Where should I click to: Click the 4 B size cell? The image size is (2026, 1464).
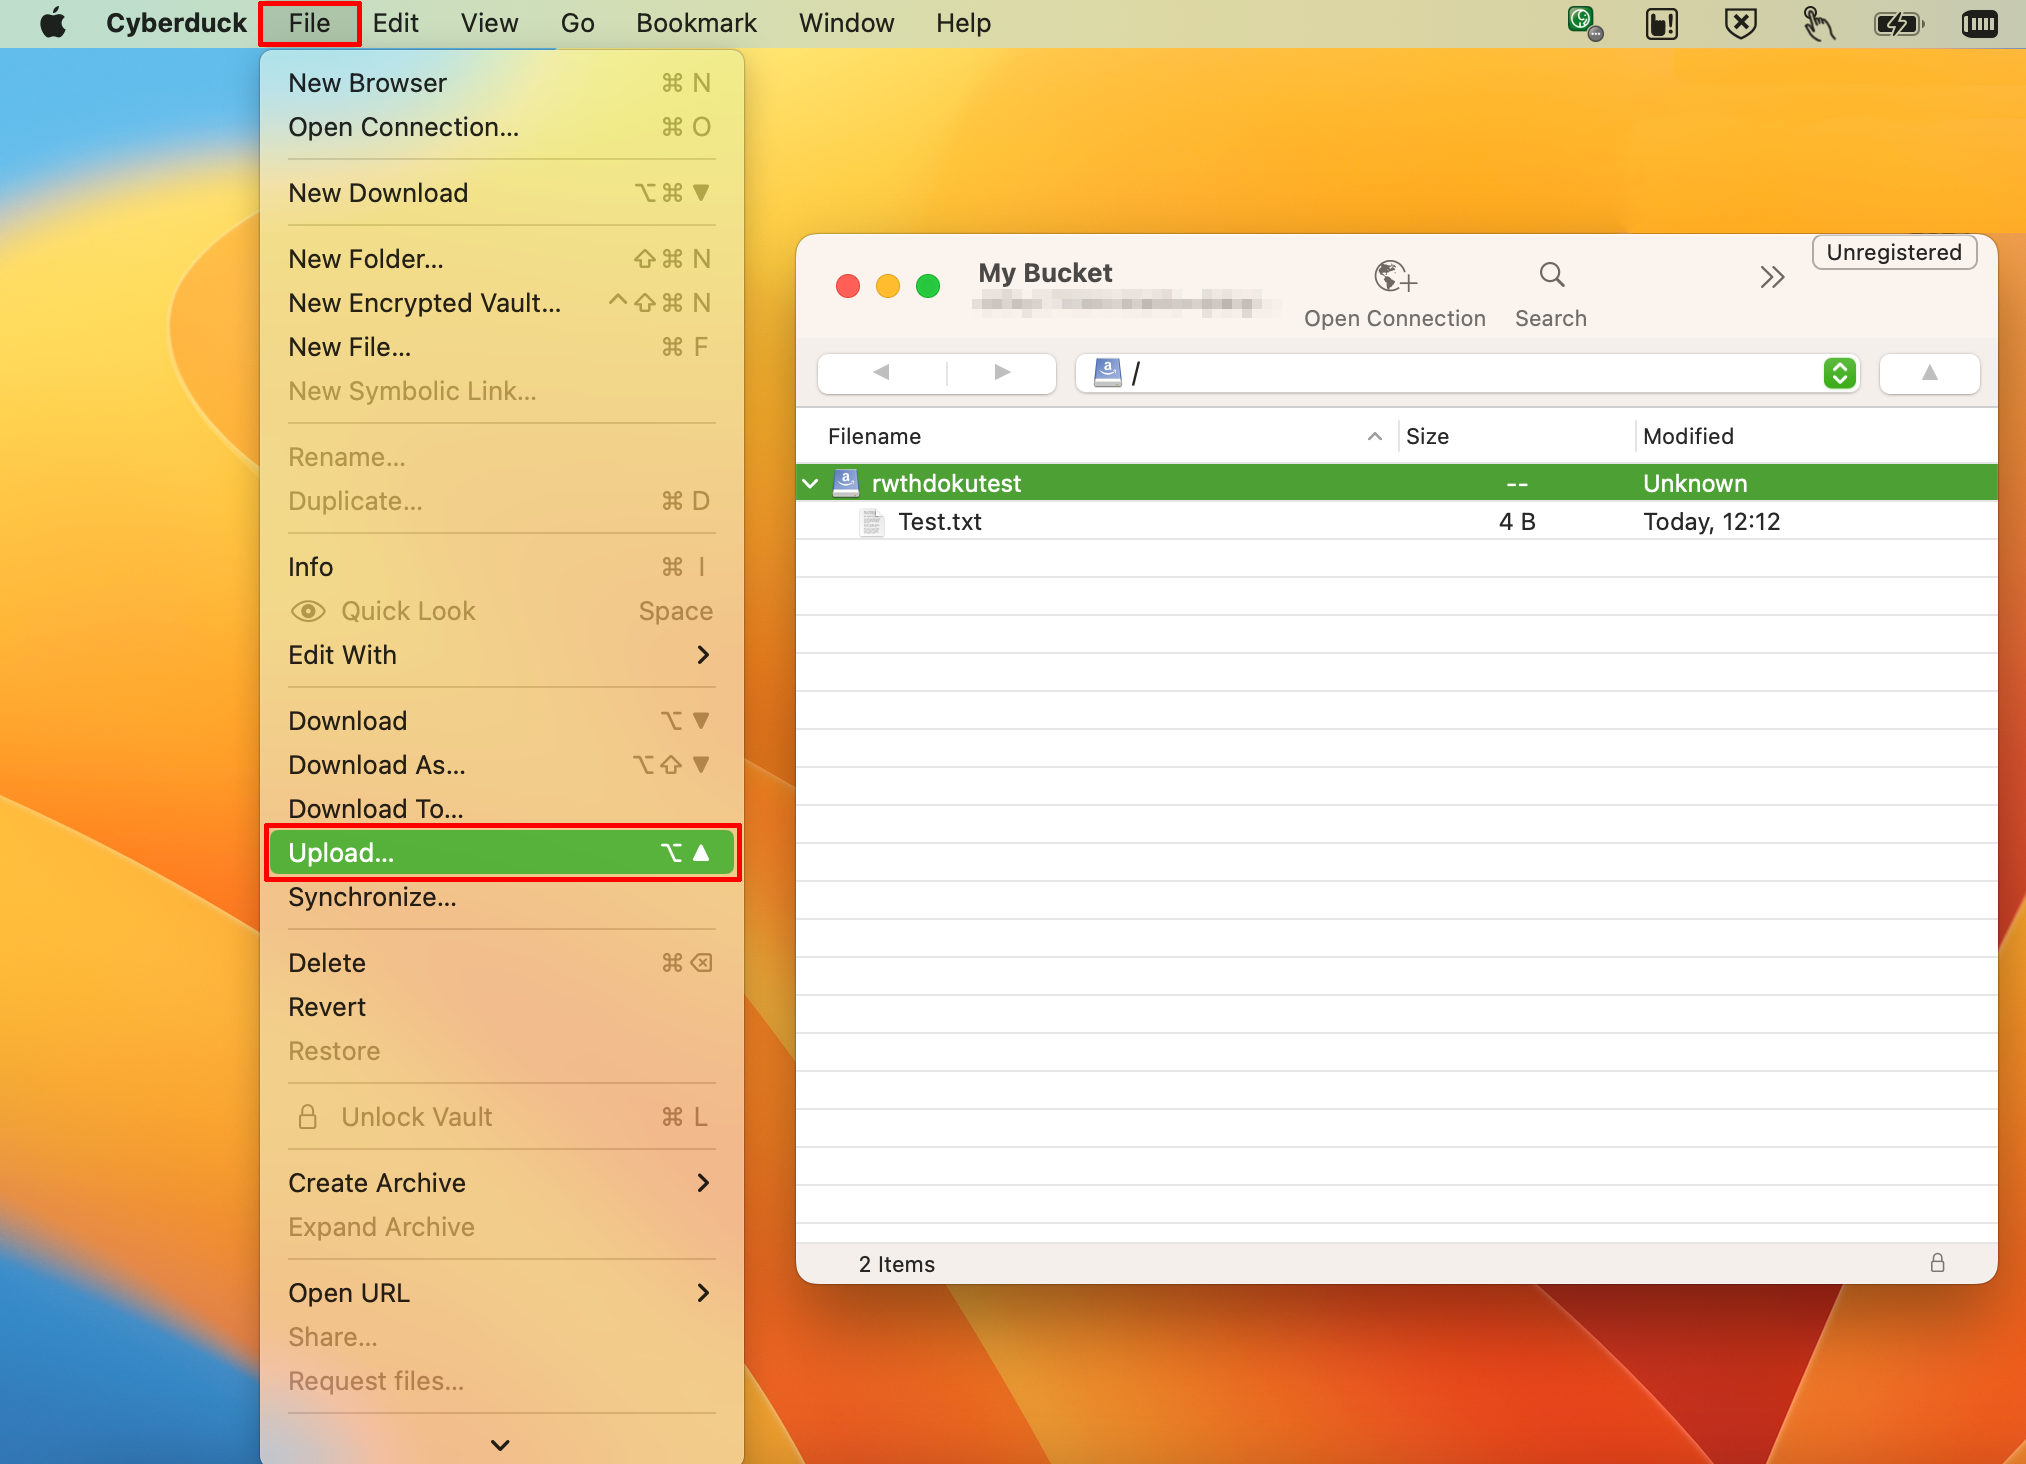1517,522
